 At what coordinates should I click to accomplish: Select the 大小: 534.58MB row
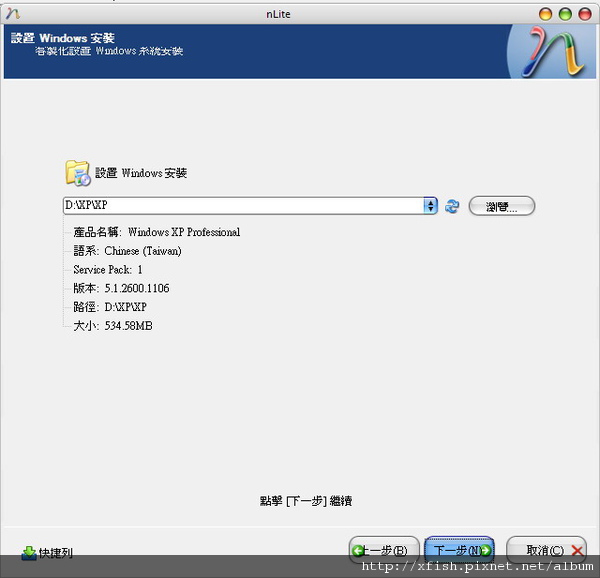(112, 326)
